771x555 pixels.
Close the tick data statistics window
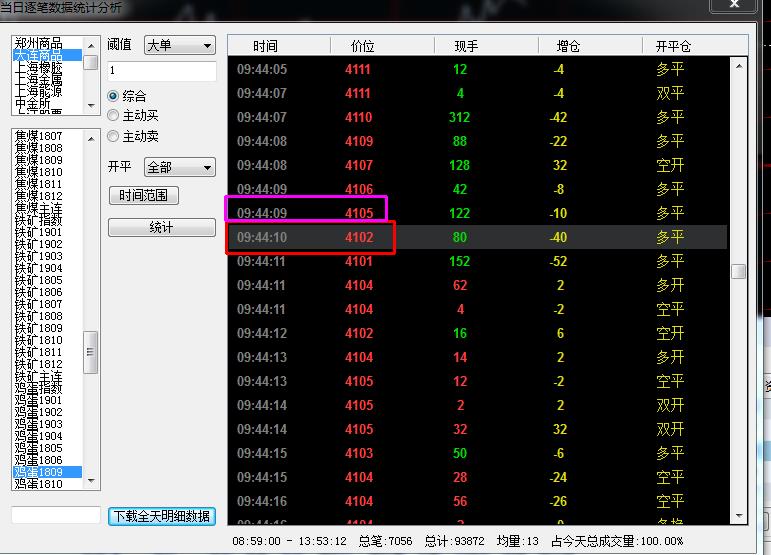point(735,6)
